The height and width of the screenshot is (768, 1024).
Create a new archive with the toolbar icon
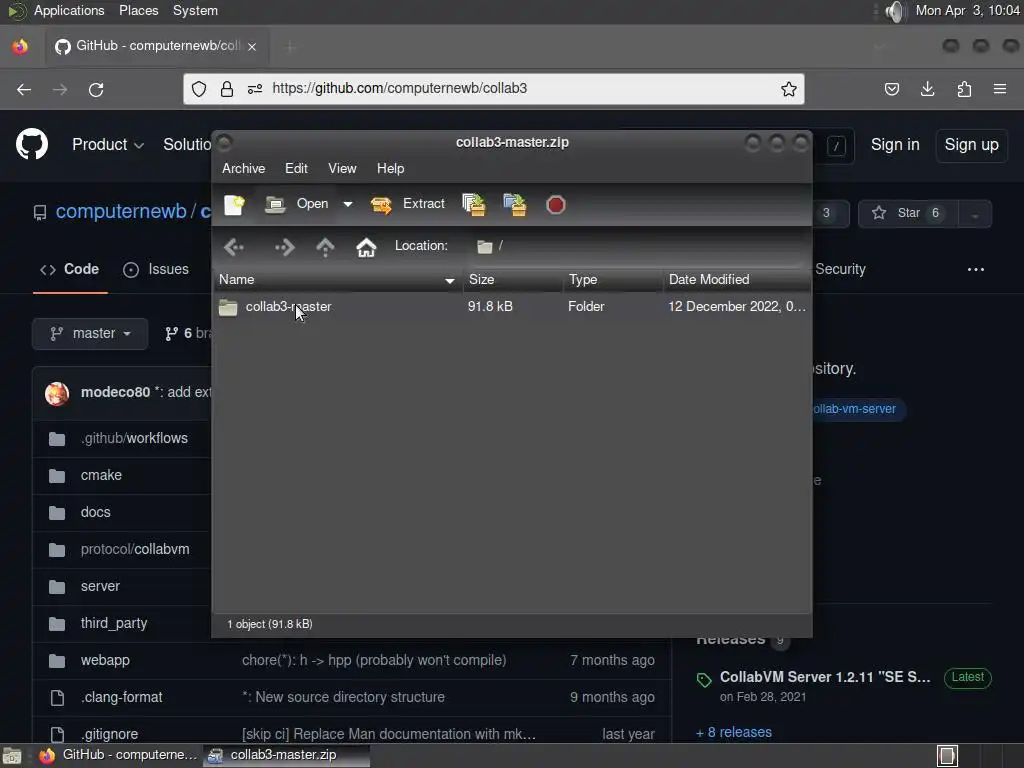234,204
